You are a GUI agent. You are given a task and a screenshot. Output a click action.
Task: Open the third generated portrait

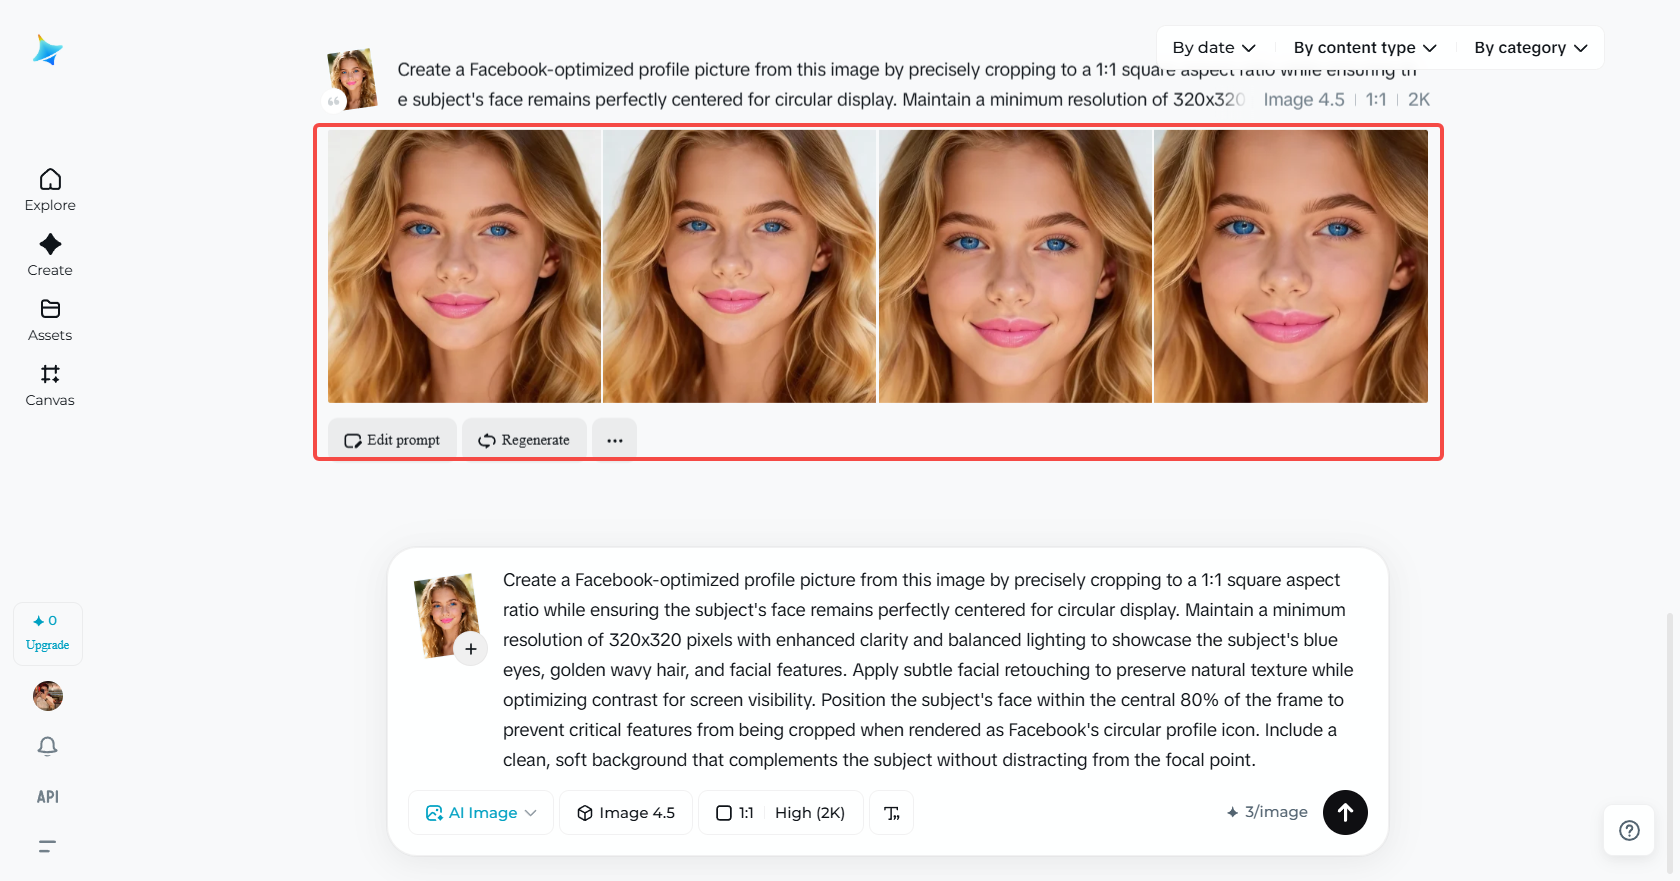tap(1015, 266)
